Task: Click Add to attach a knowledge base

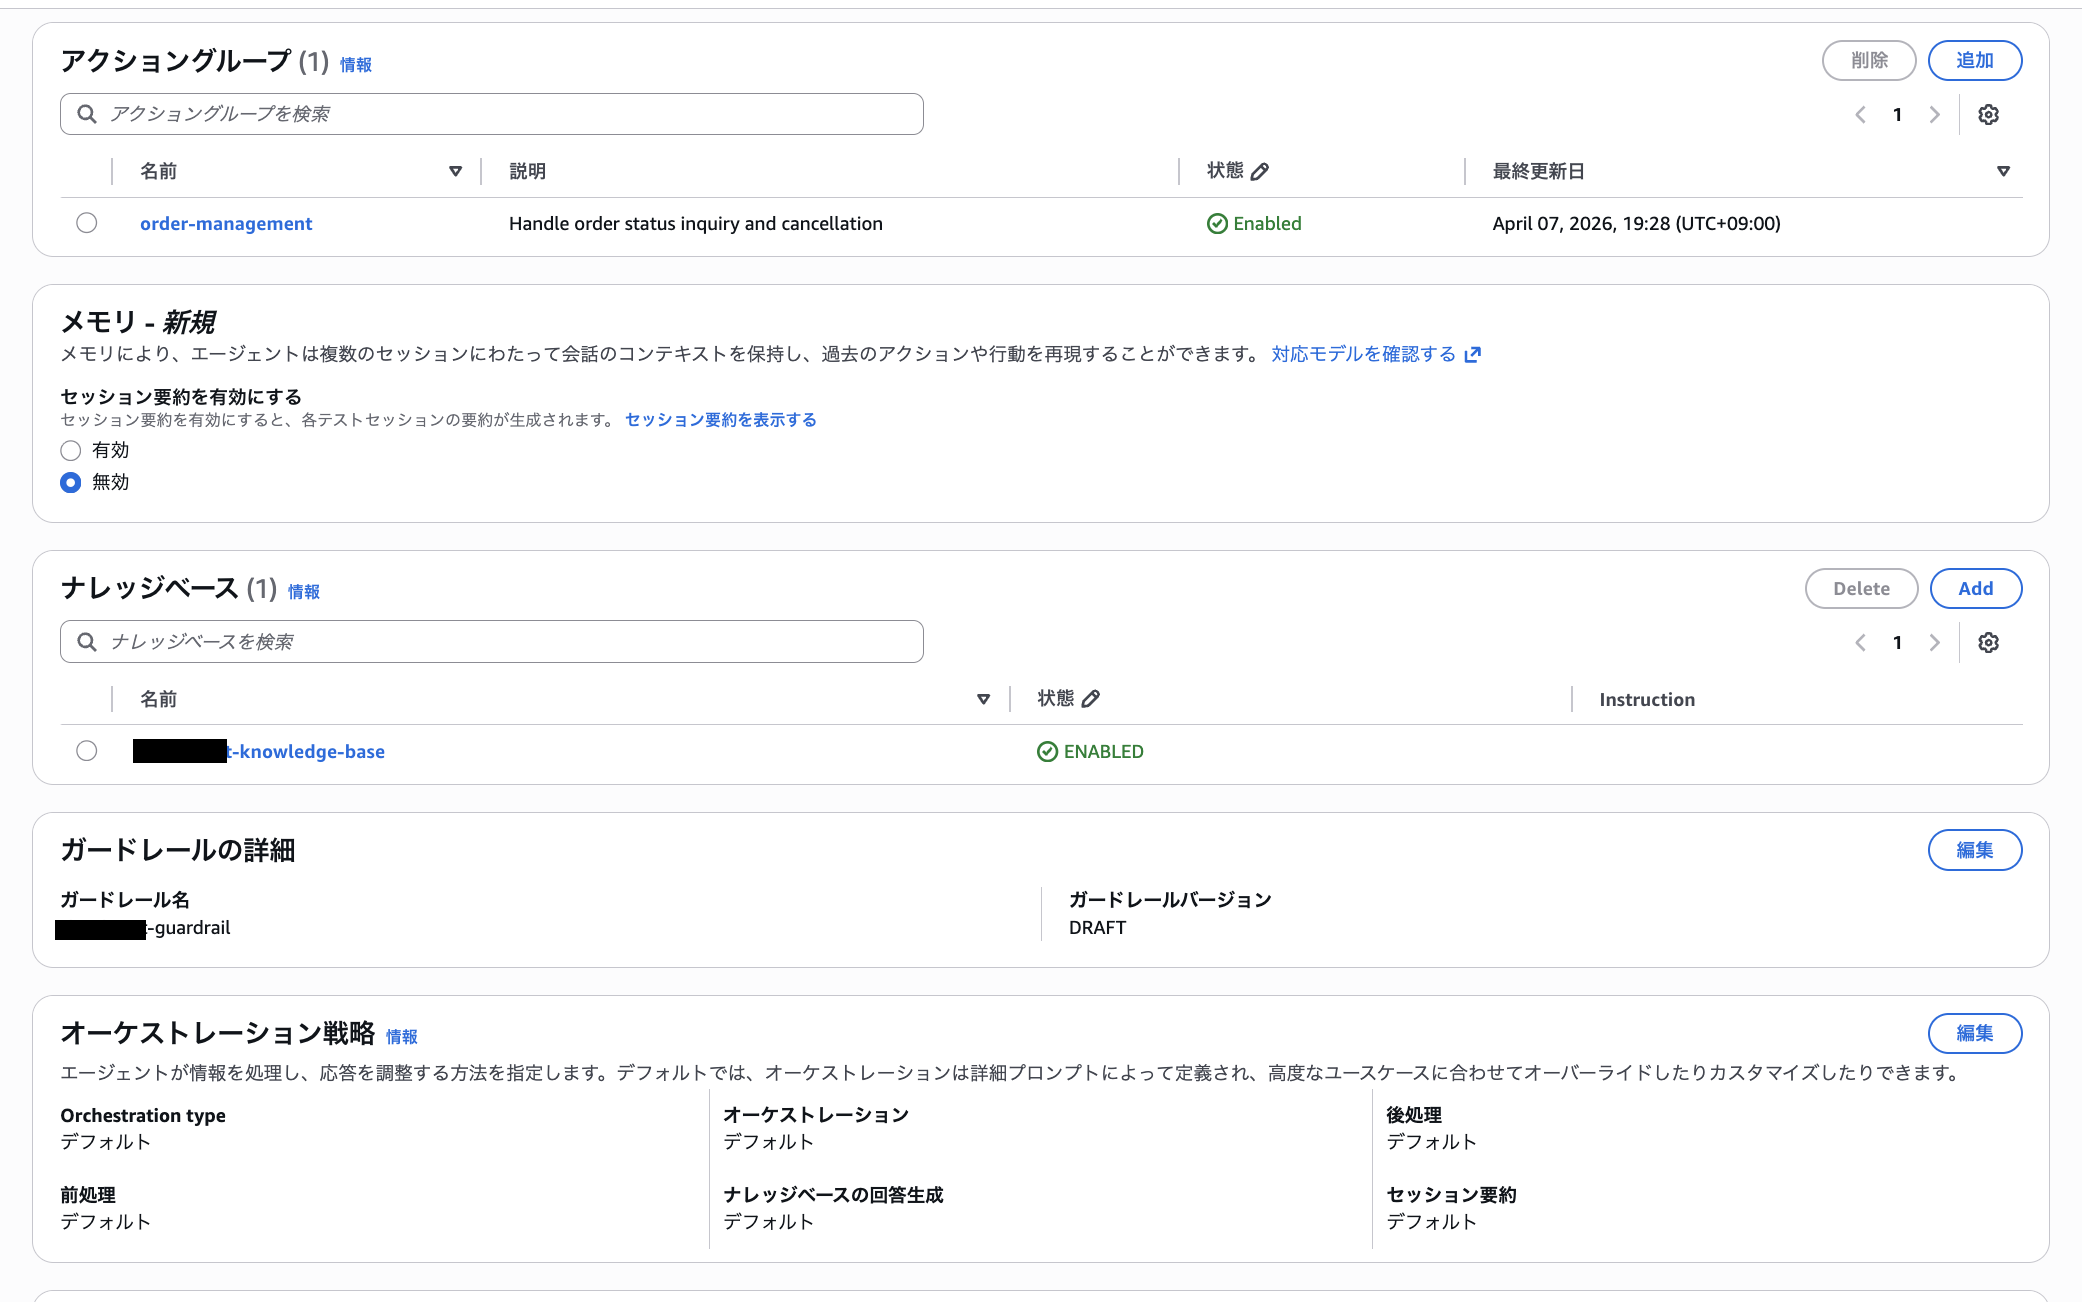Action: pos(1976,588)
